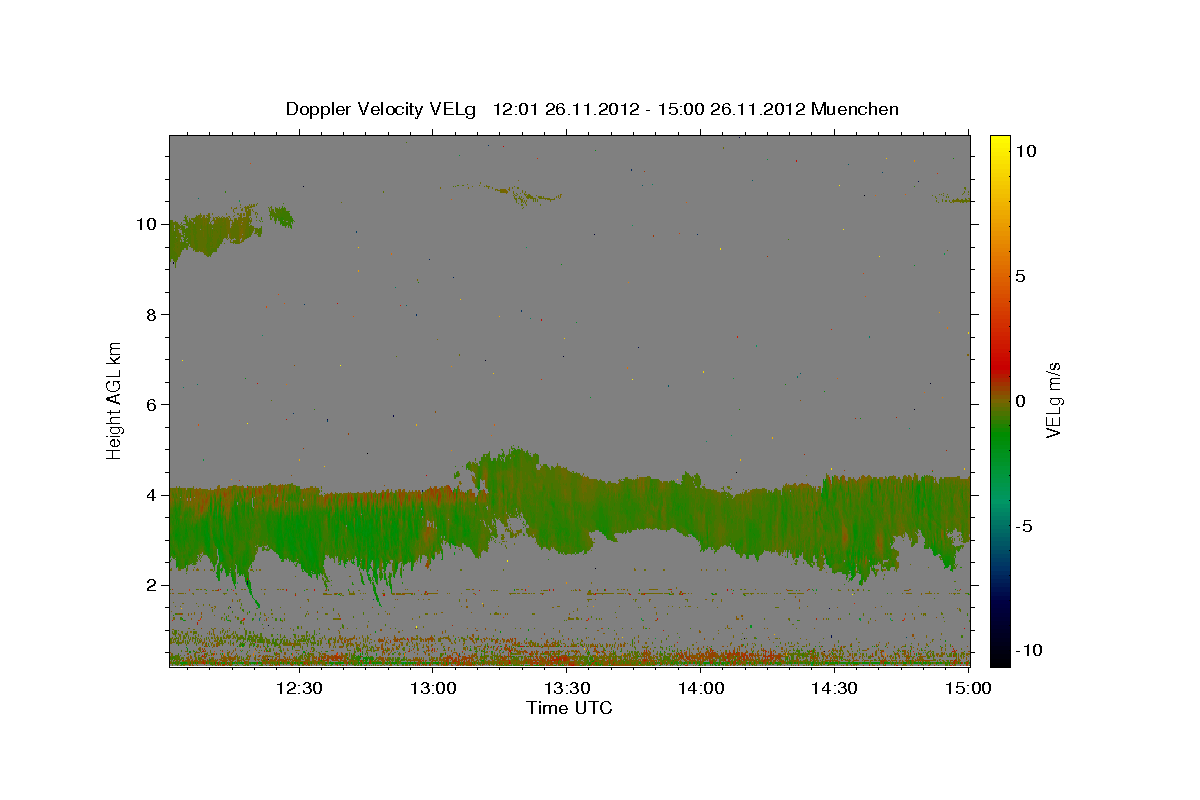Image resolution: width=1200 pixels, height=800 pixels.
Task: Click the height tick label 6
Action: click(x=151, y=405)
